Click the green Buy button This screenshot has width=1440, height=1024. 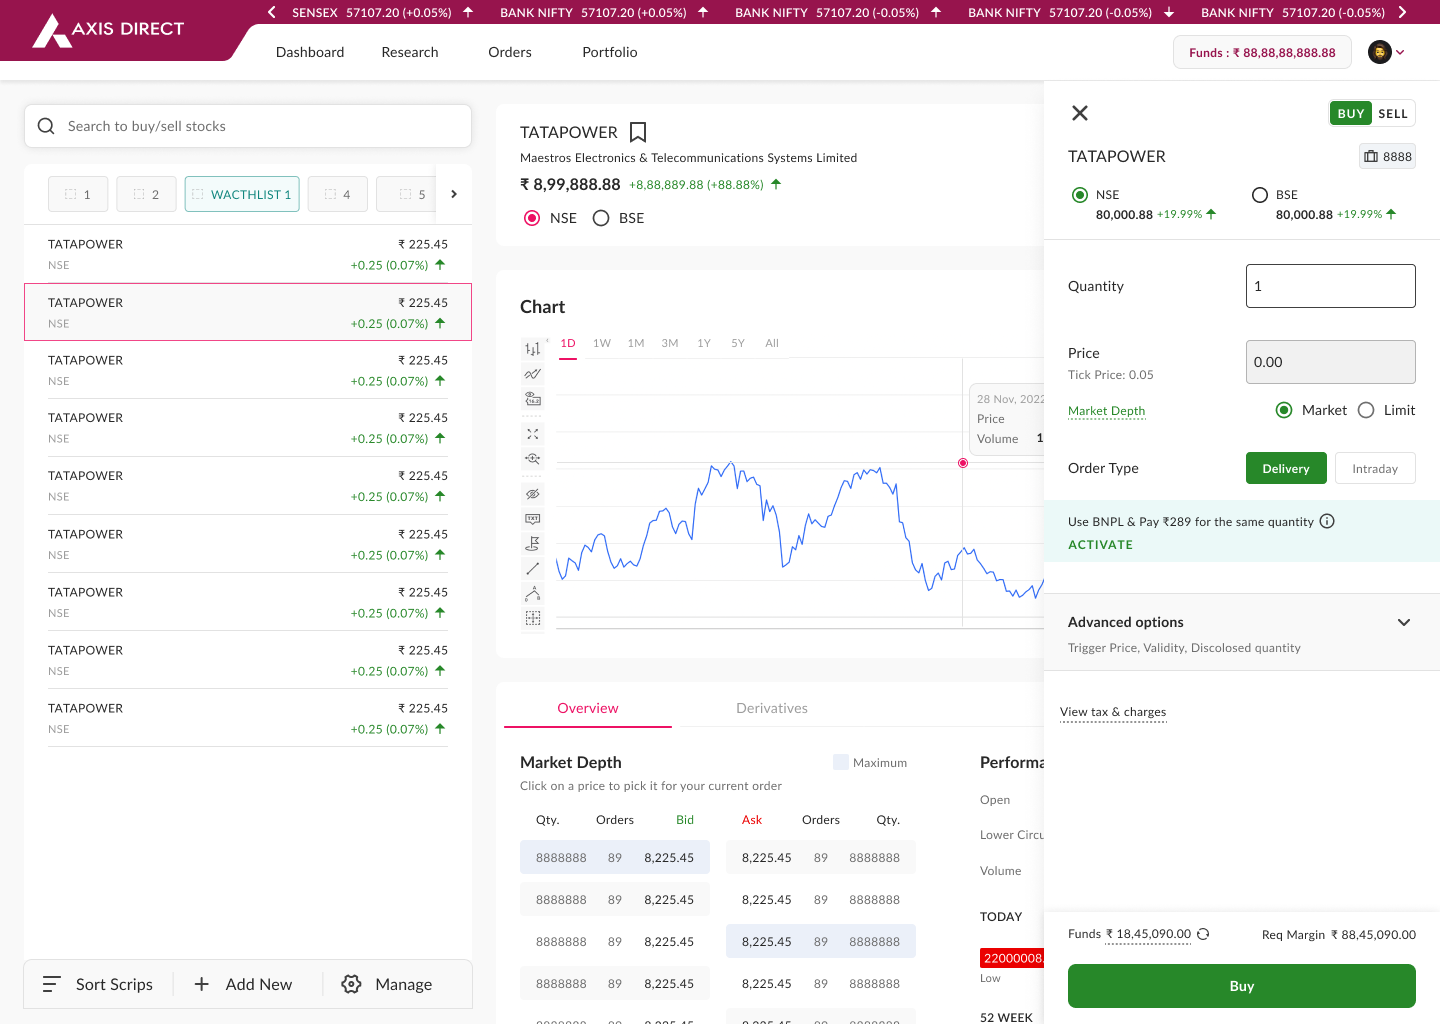pos(1242,986)
